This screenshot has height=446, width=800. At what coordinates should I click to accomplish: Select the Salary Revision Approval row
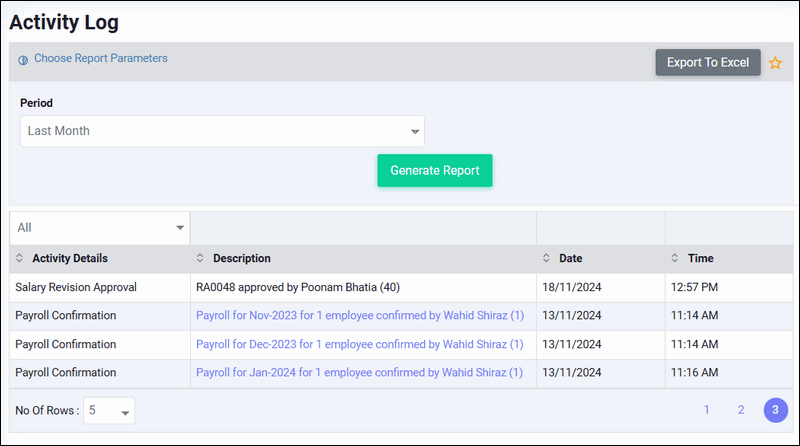coord(401,287)
